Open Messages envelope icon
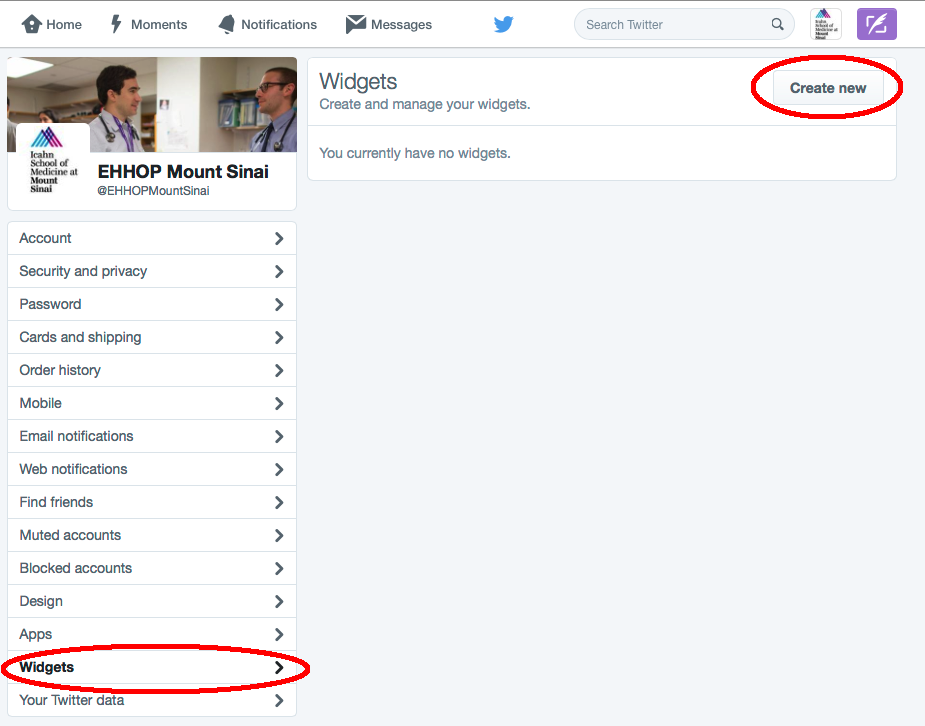Viewport: 925px width, 726px height. click(x=355, y=24)
